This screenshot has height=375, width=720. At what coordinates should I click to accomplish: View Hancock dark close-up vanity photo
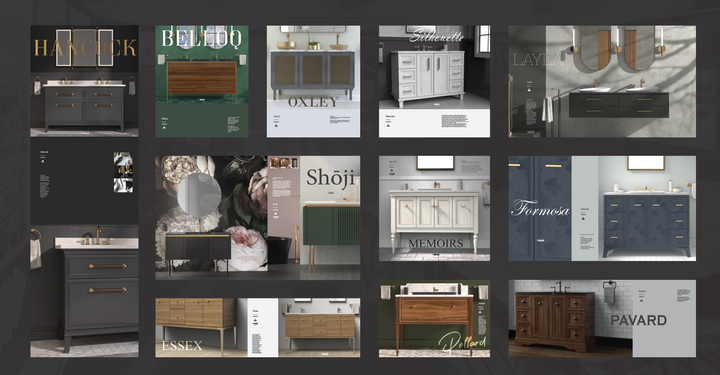click(84, 291)
